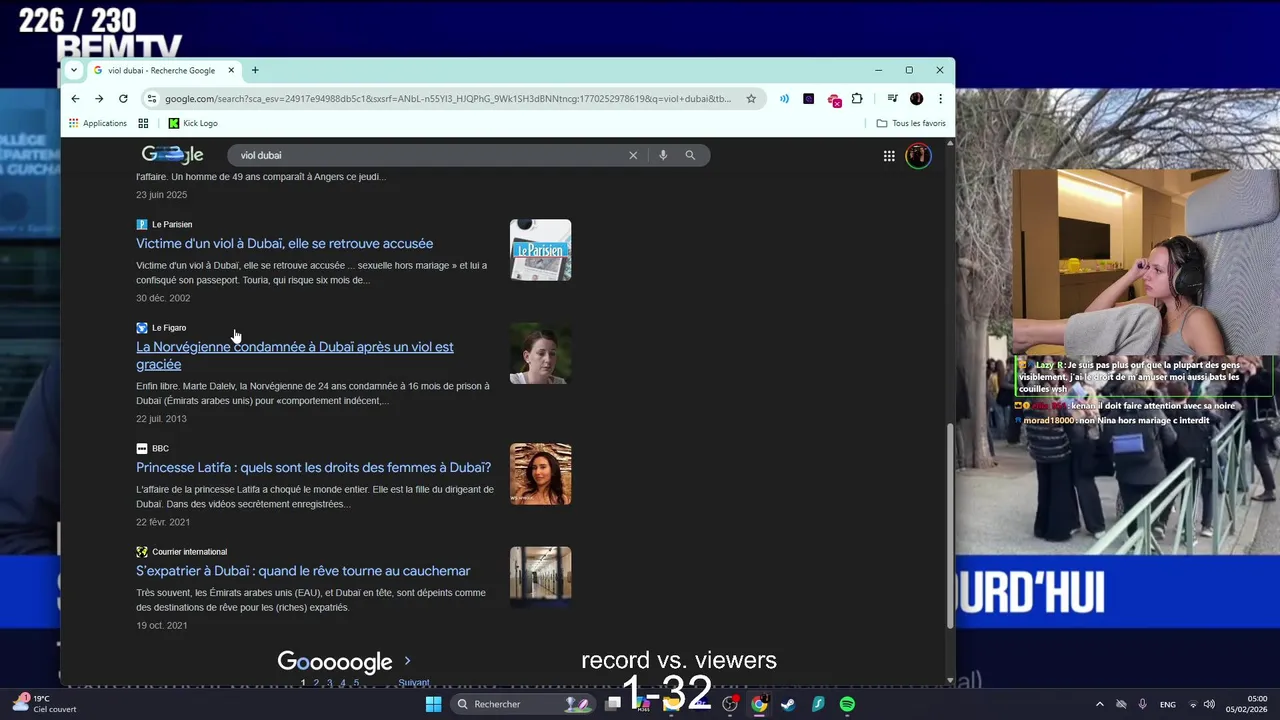Viewport: 1280px width, 720px height.
Task: Open a new tab with plus button
Action: [x=255, y=70]
